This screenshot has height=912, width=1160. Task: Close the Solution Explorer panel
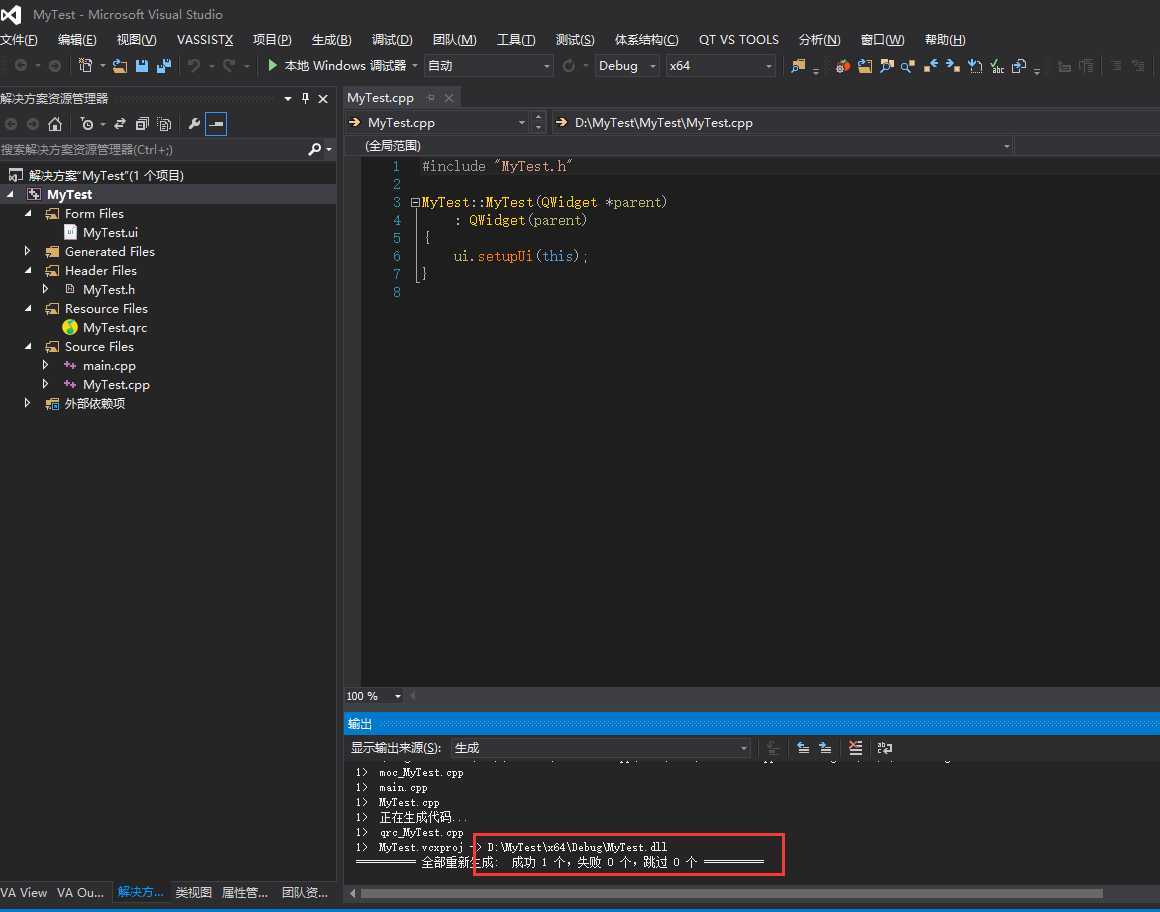(323, 98)
